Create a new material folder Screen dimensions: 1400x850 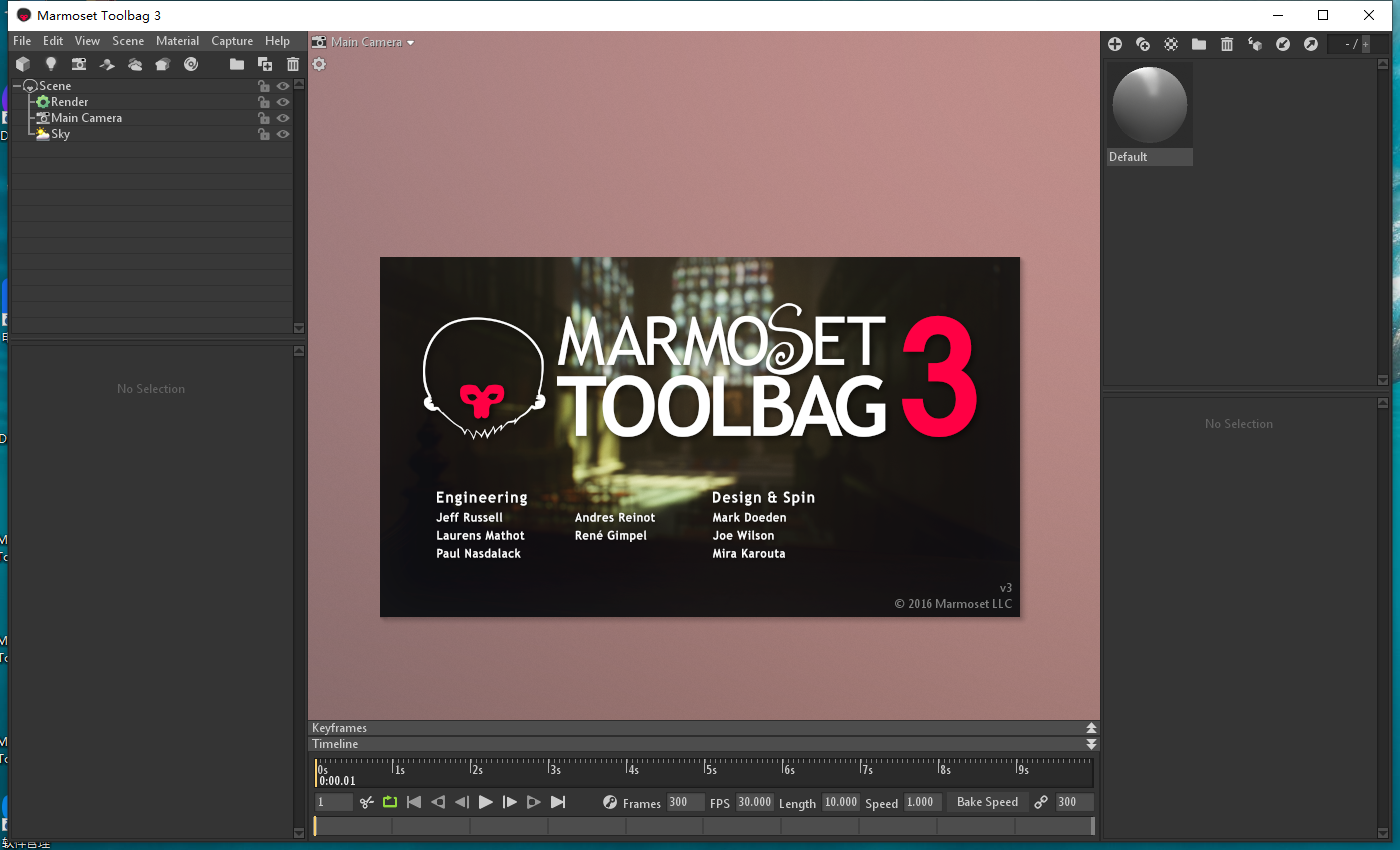[1199, 44]
